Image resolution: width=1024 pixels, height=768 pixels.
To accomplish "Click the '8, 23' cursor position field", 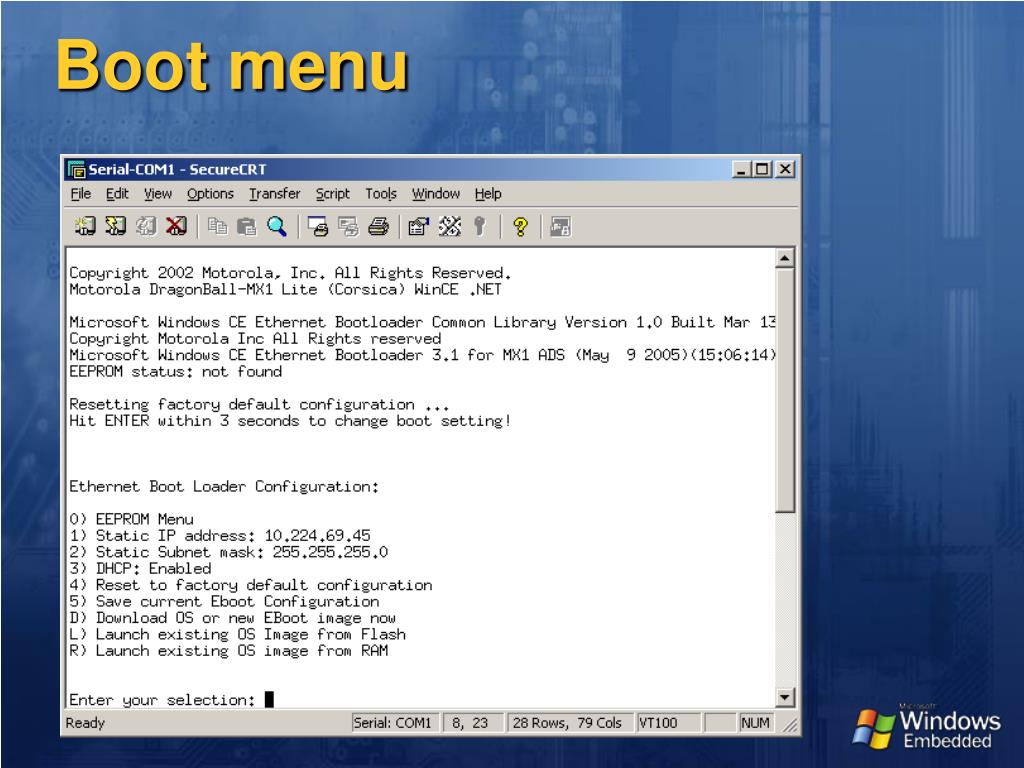I will tap(473, 723).
